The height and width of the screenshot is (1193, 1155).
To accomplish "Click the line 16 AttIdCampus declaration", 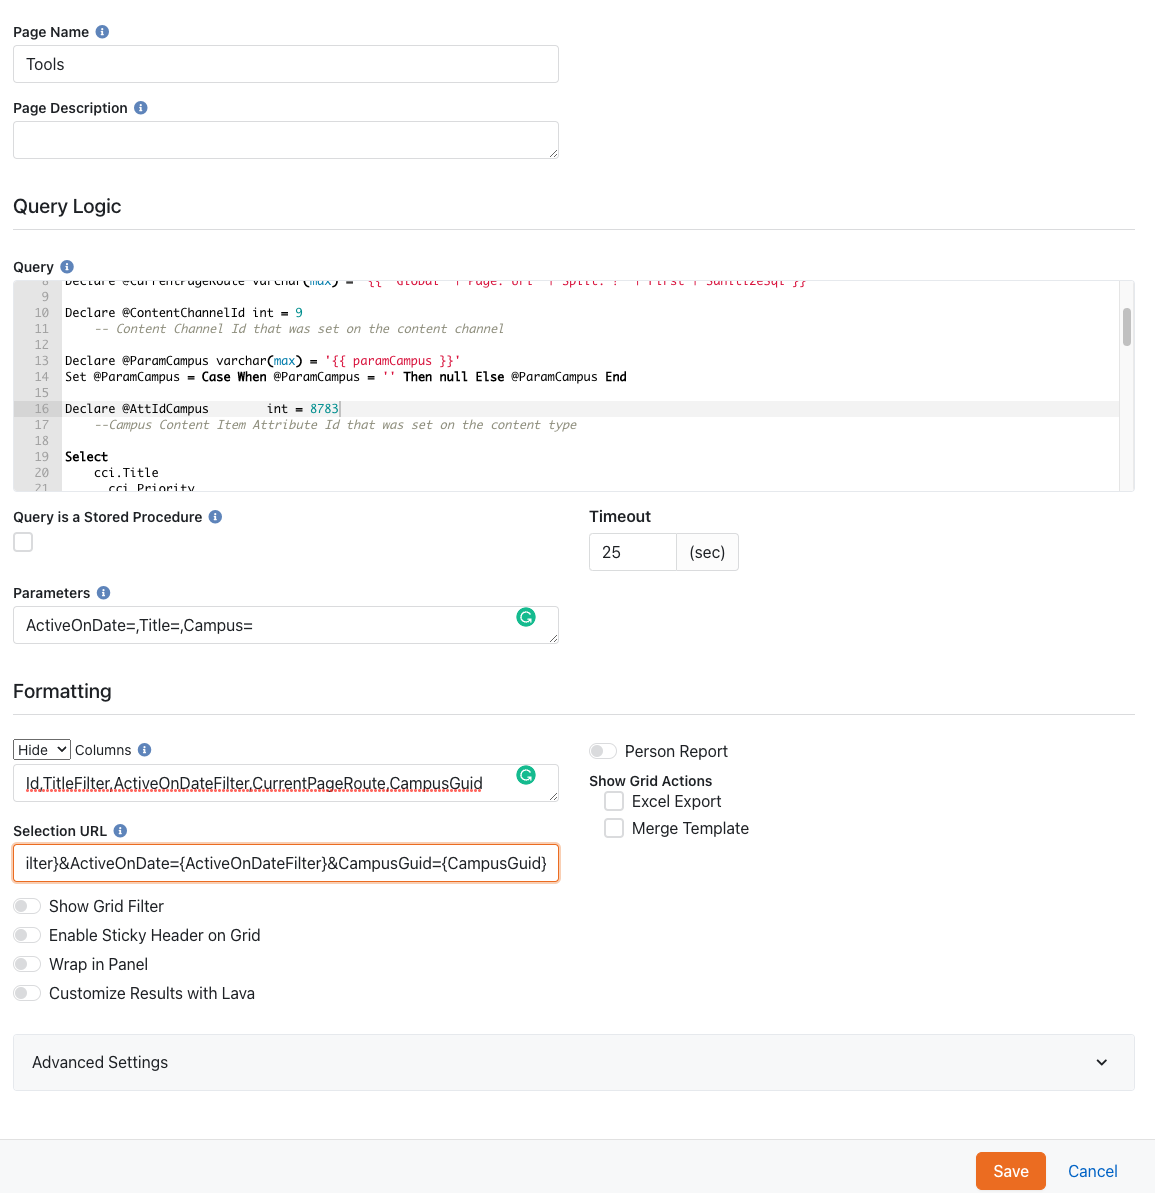I will [x=202, y=409].
